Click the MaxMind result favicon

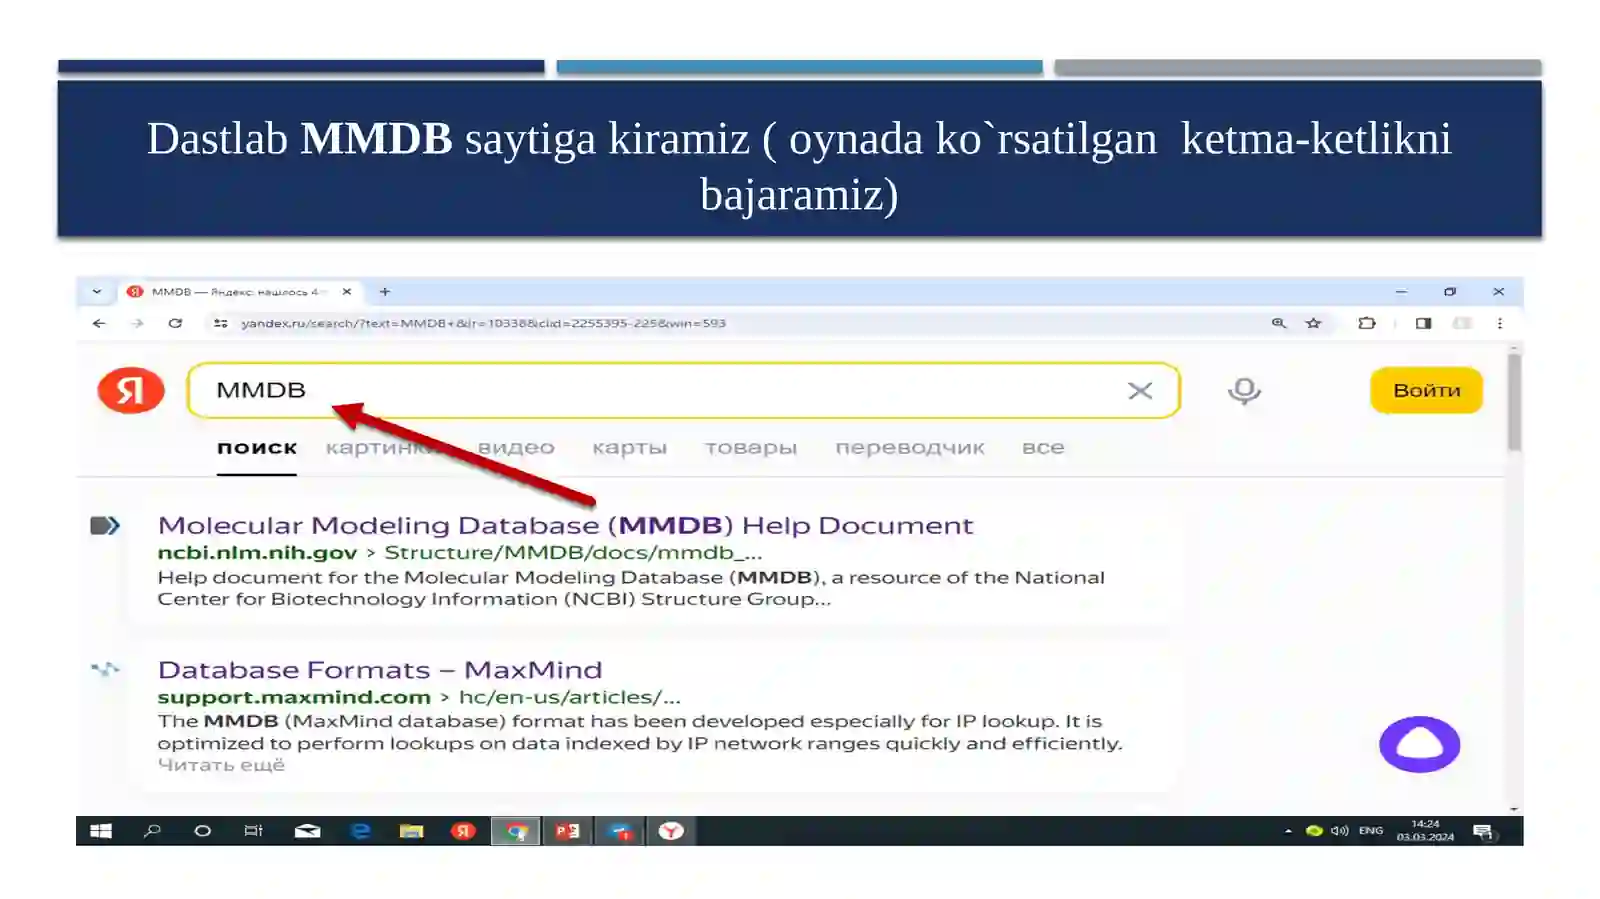point(104,669)
